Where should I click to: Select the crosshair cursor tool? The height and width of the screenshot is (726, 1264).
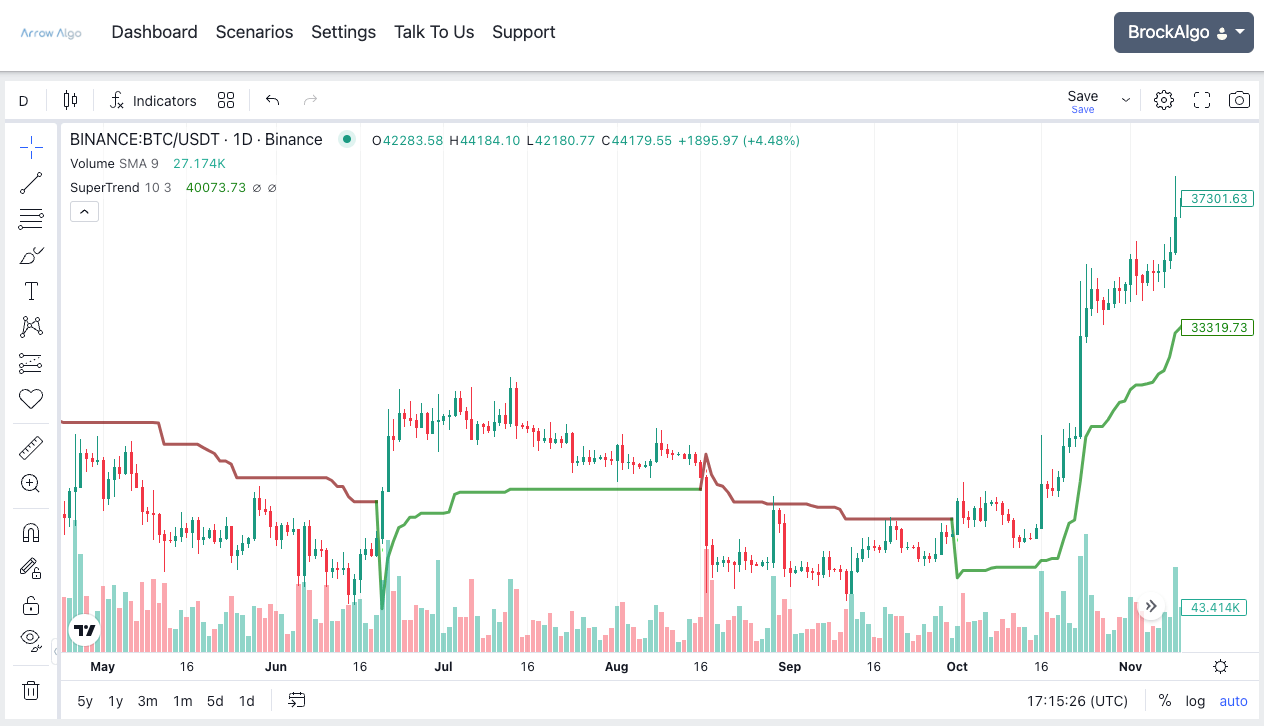(30, 146)
